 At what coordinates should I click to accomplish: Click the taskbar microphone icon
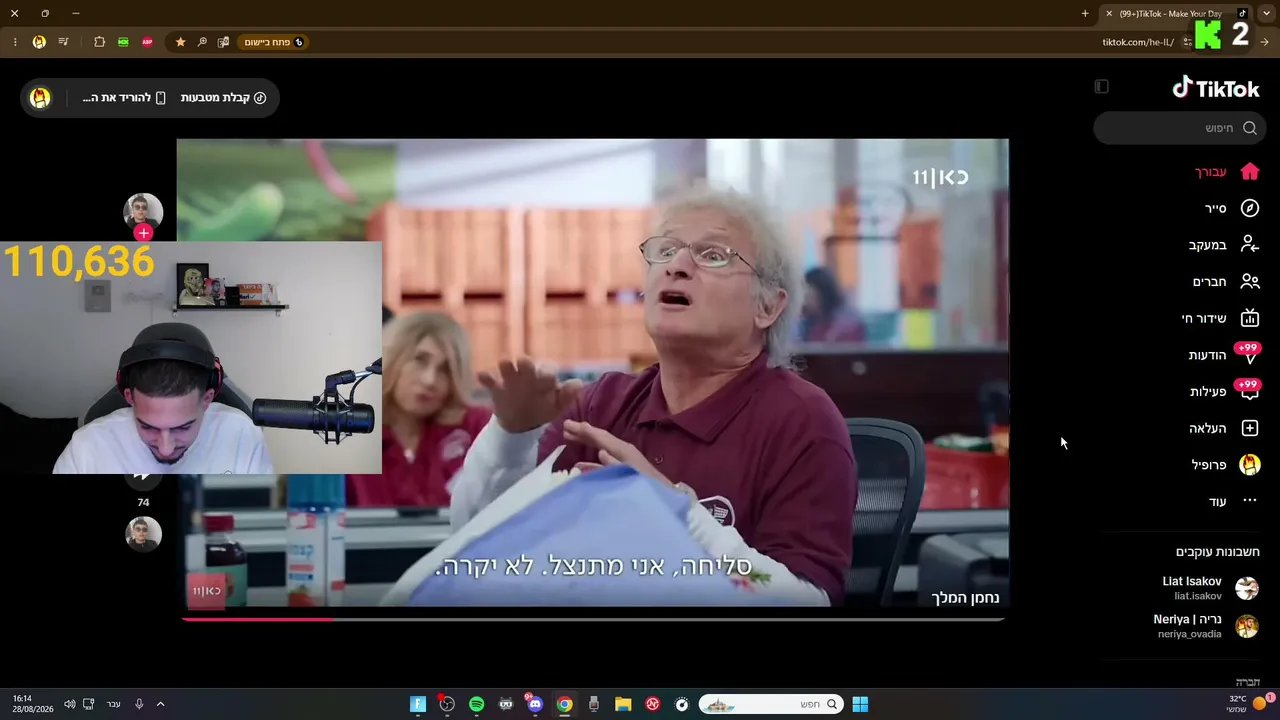point(139,704)
